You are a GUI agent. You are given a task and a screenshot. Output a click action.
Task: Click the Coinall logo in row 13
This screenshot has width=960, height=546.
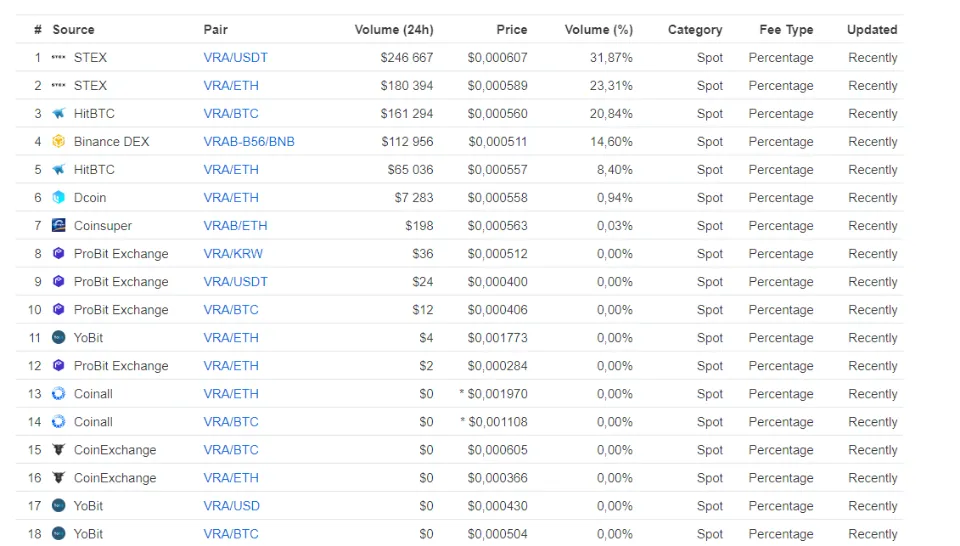point(58,394)
